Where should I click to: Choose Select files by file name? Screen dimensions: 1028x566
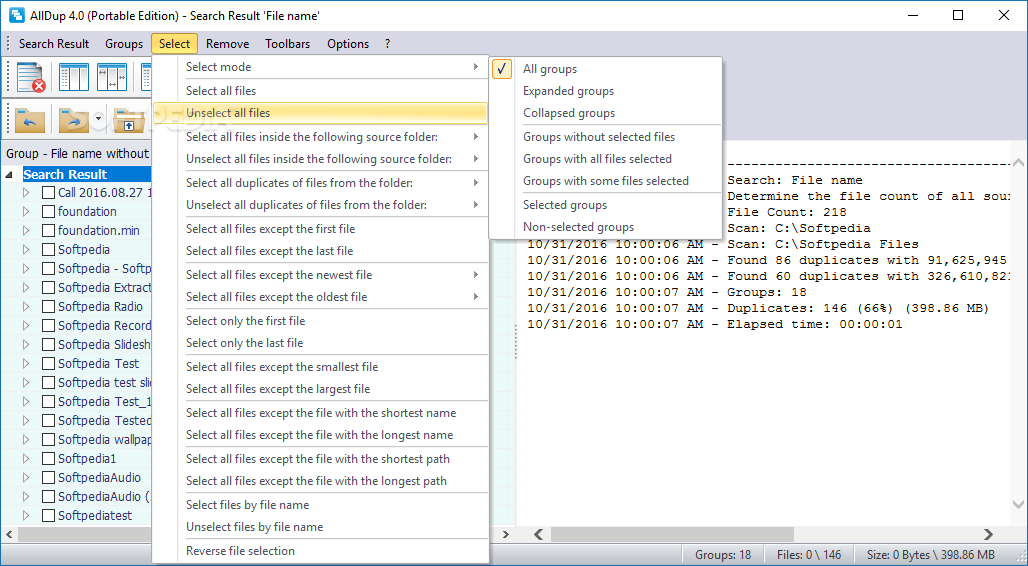pos(321,504)
